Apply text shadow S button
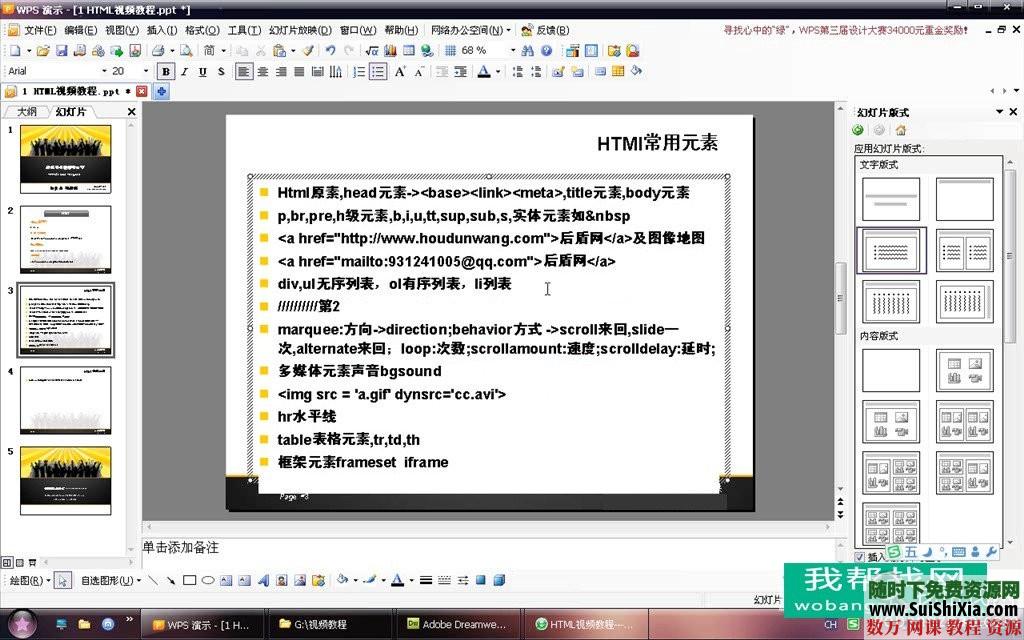The image size is (1024, 640). point(221,71)
